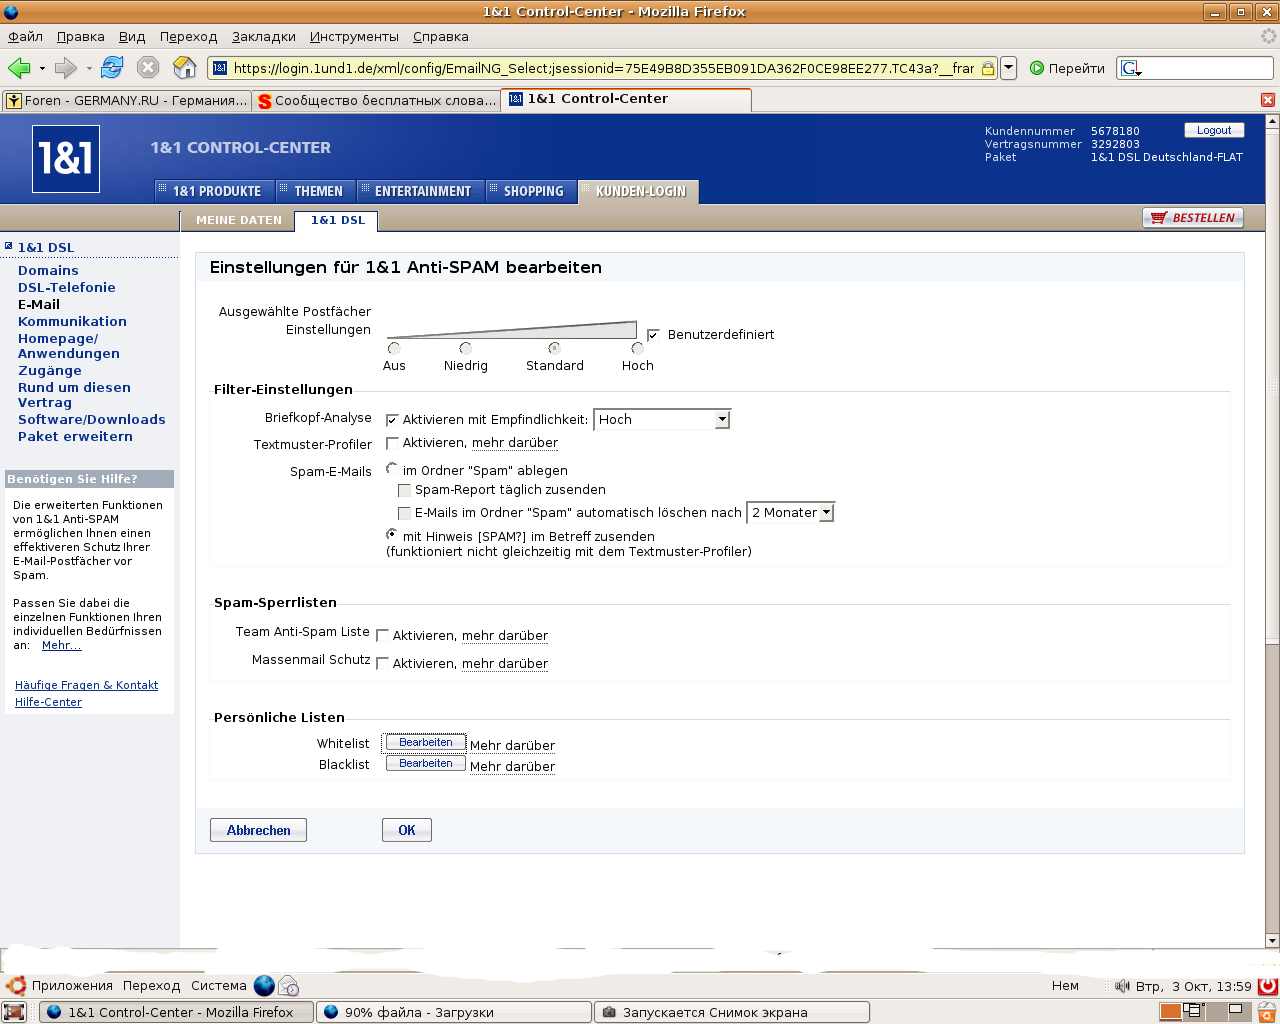1280x1024 pixels.
Task: Click the Перейти go button
Action: pos(1067,68)
